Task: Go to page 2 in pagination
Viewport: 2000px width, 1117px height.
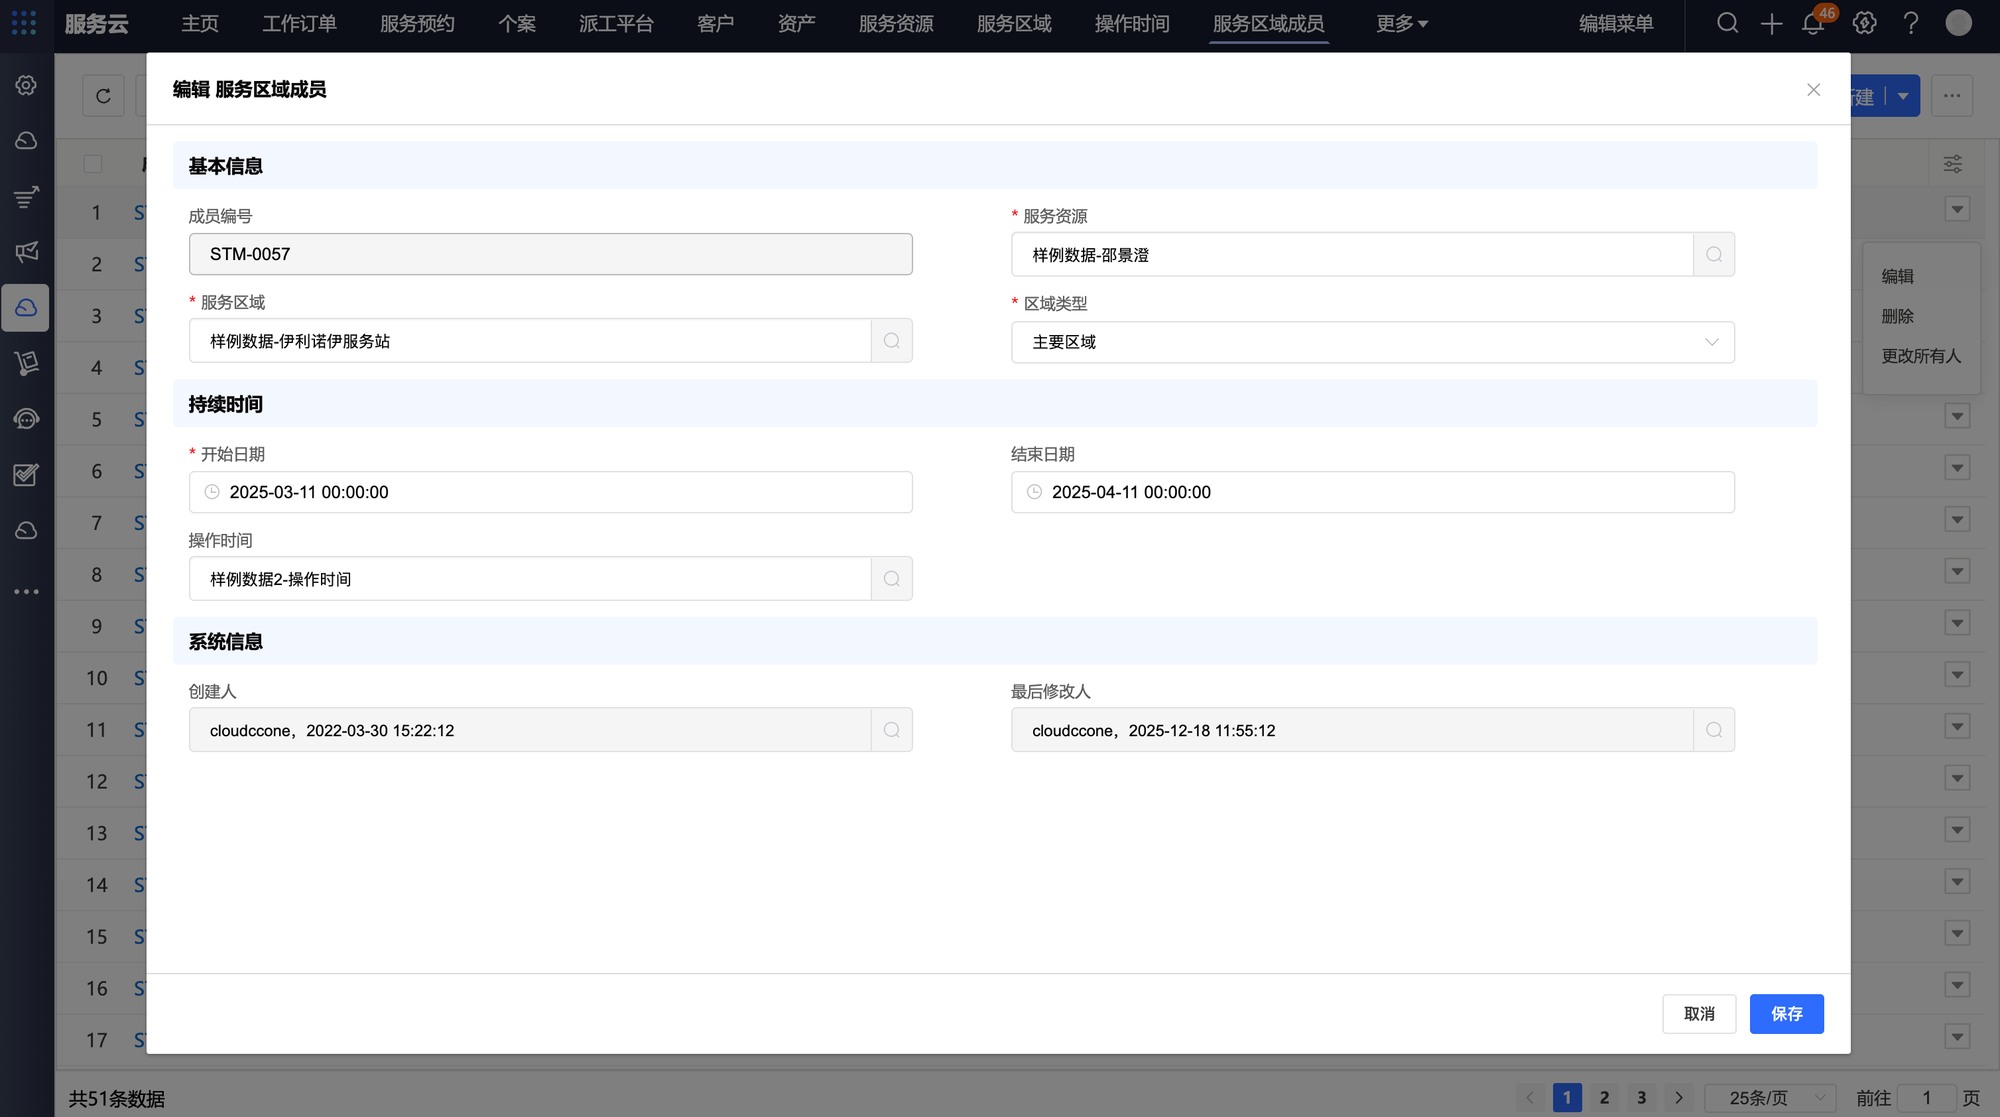Action: [1604, 1098]
